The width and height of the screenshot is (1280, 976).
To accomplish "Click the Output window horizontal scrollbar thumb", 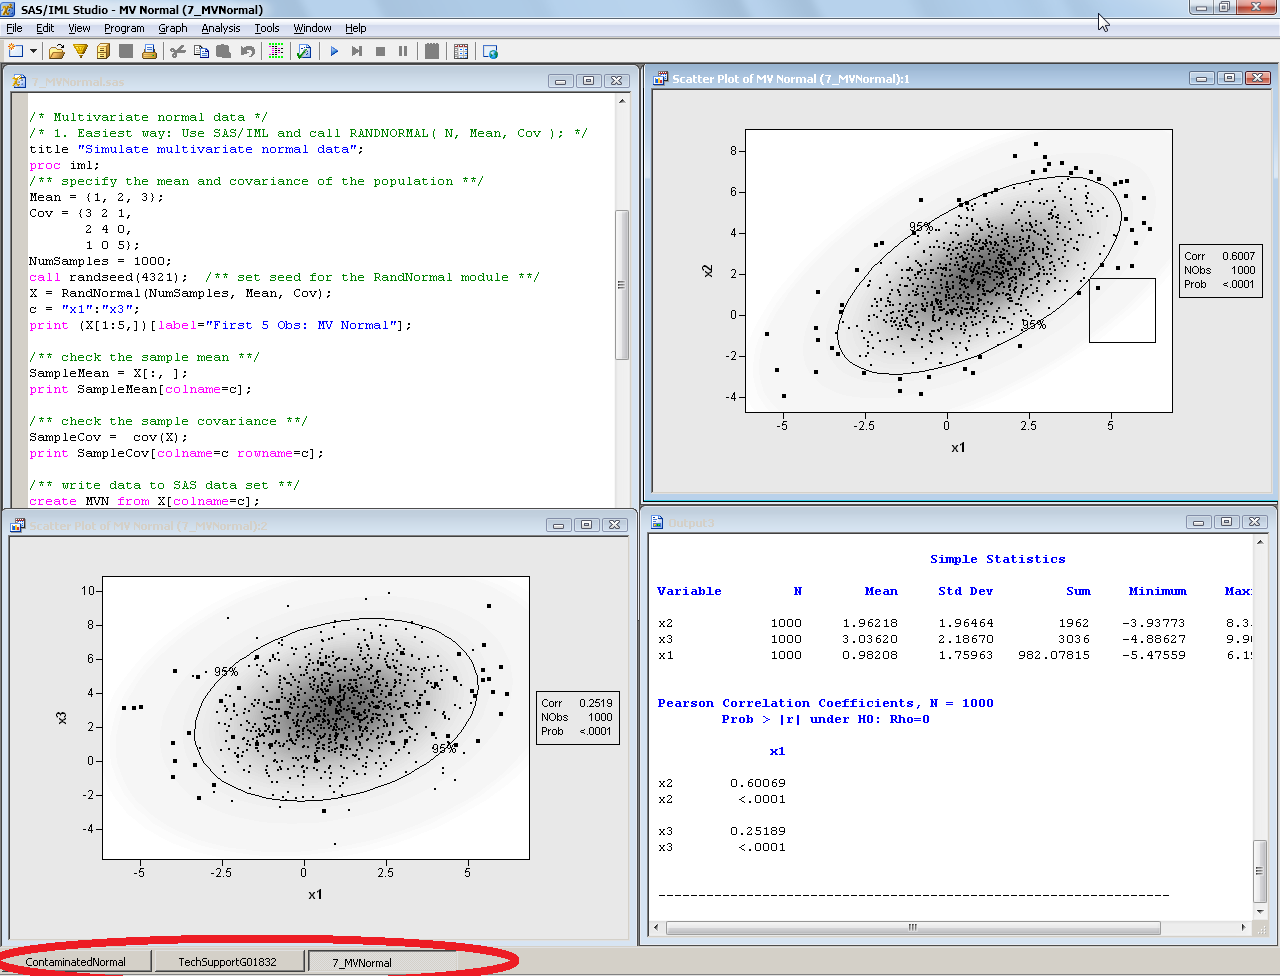I will (913, 927).
